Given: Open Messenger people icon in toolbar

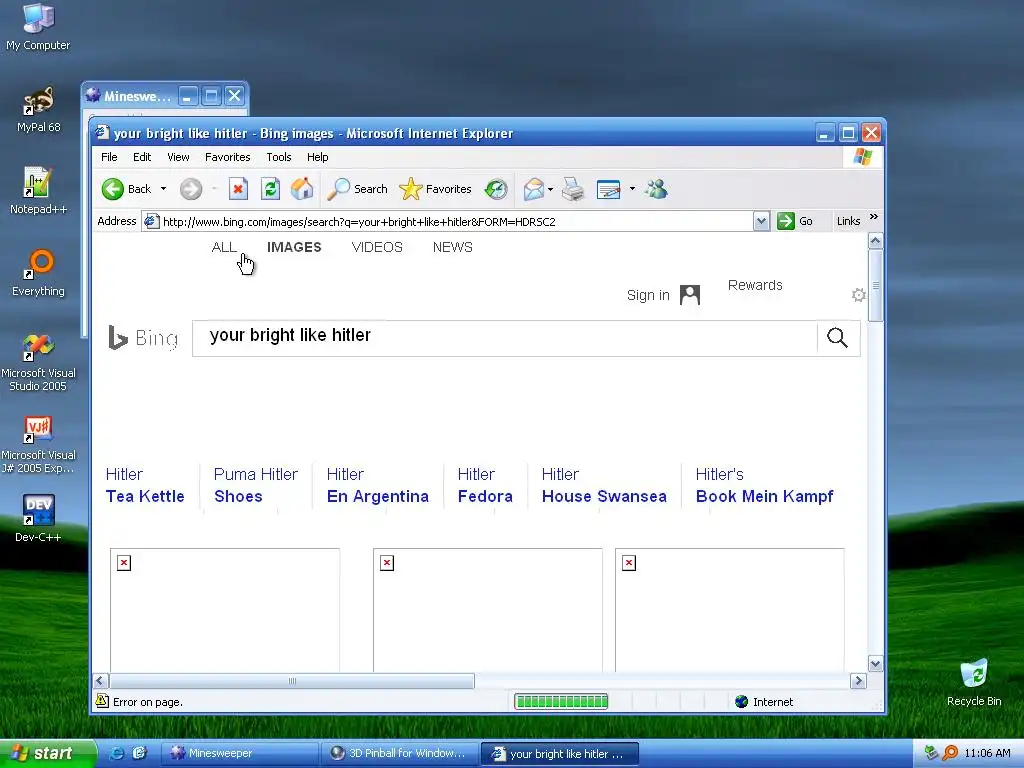Looking at the screenshot, I should (656, 189).
